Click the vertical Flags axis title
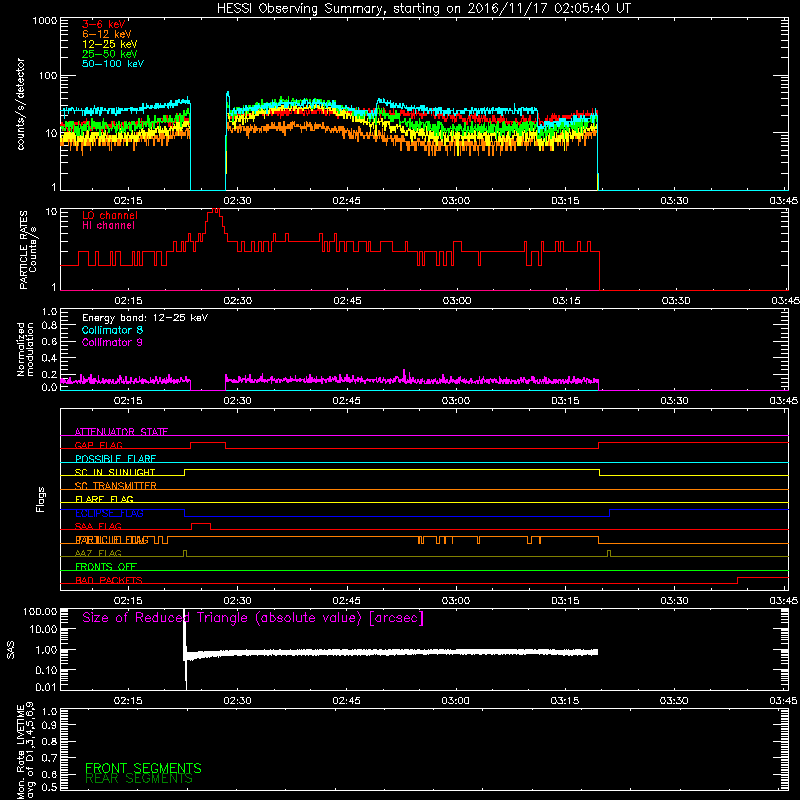This screenshot has width=800, height=800. [41, 499]
